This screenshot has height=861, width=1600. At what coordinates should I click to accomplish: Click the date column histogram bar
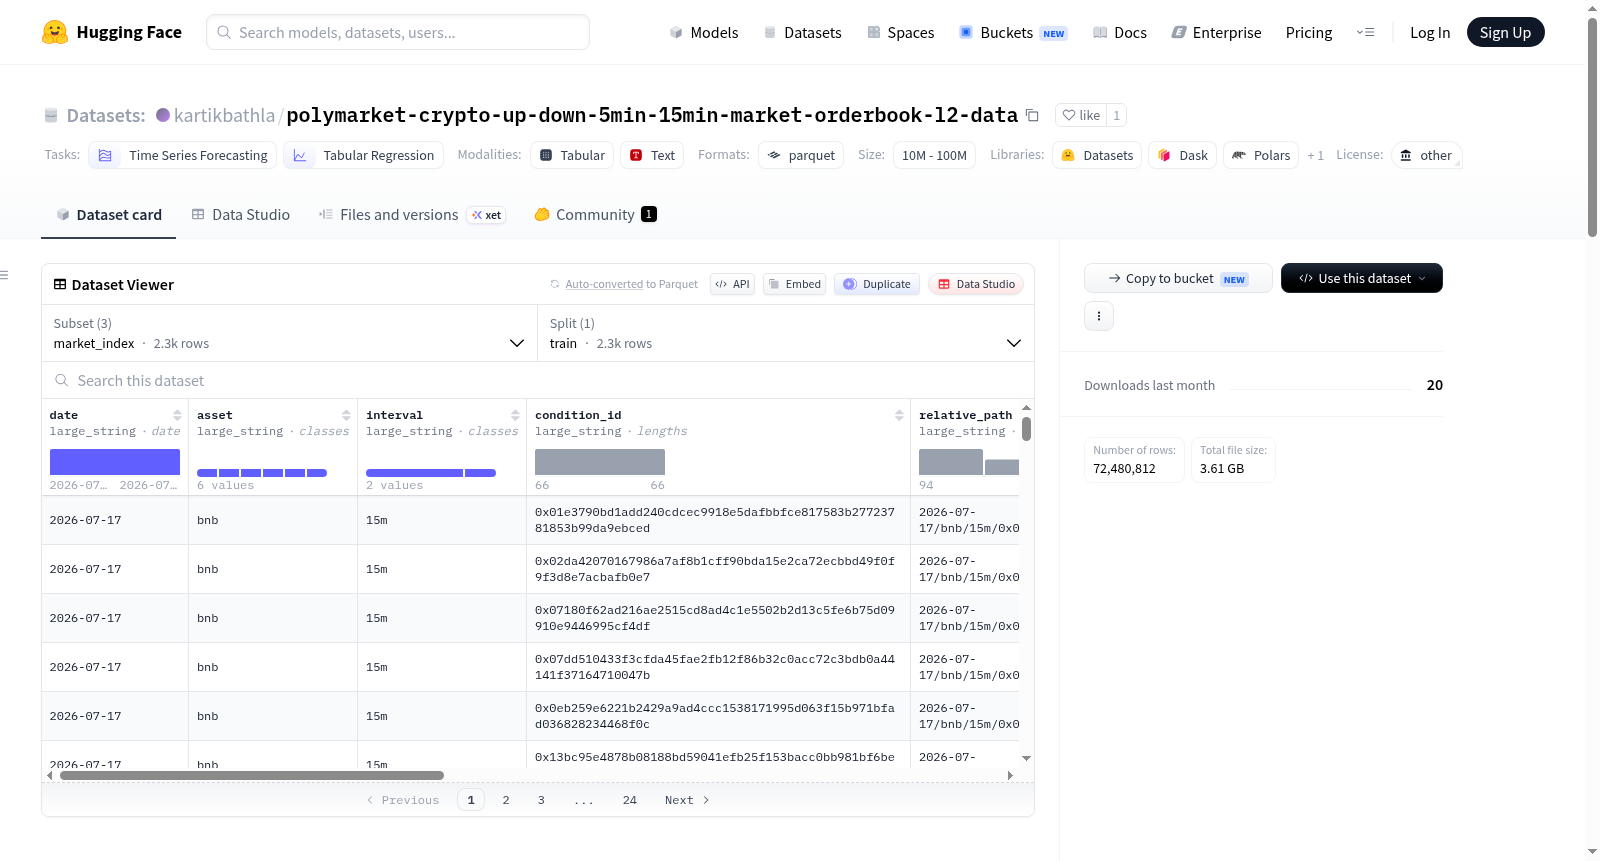(115, 462)
